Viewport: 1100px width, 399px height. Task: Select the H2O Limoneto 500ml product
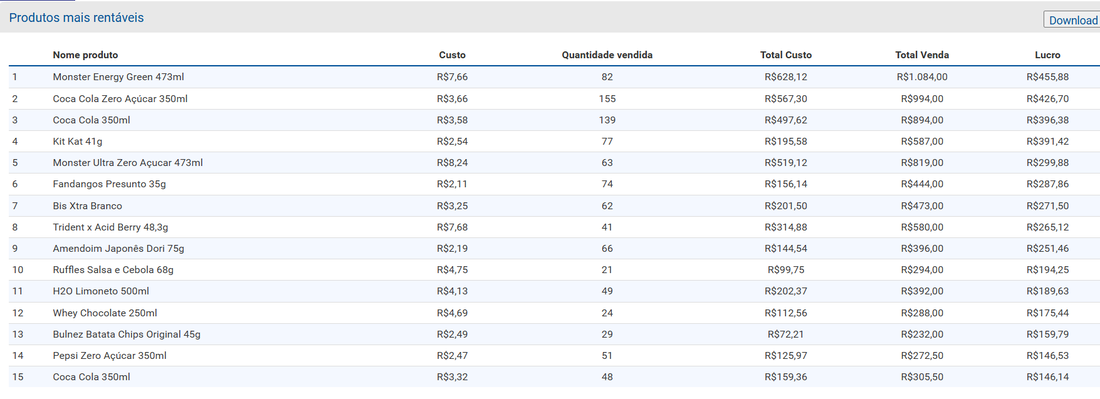point(101,291)
